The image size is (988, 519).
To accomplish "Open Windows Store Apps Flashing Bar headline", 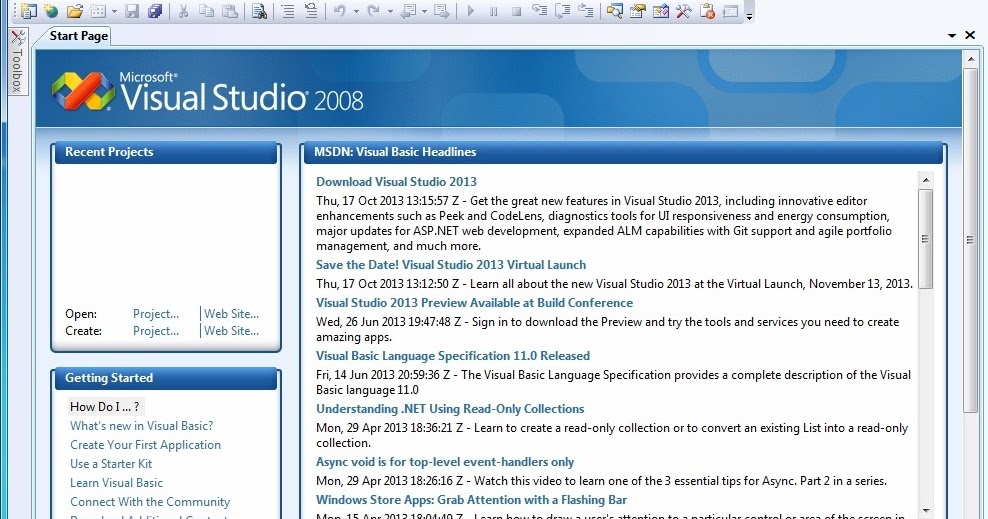I will (471, 499).
